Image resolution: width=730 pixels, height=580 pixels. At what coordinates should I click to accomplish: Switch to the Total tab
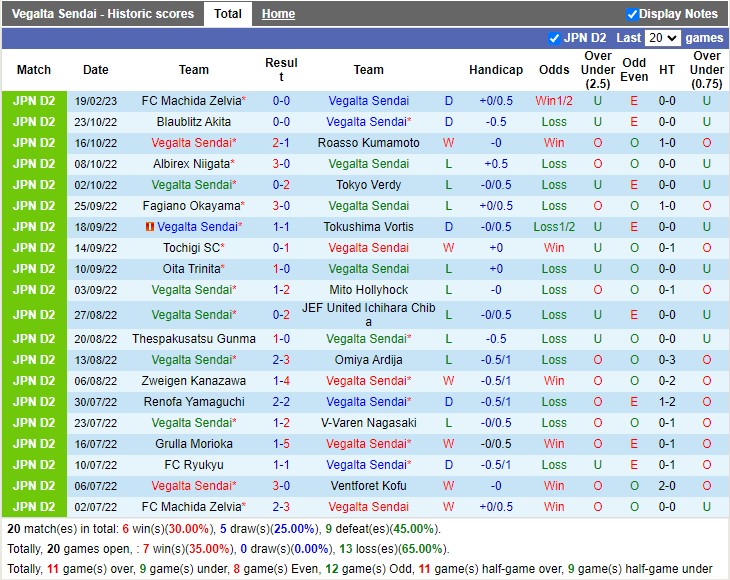tap(228, 13)
